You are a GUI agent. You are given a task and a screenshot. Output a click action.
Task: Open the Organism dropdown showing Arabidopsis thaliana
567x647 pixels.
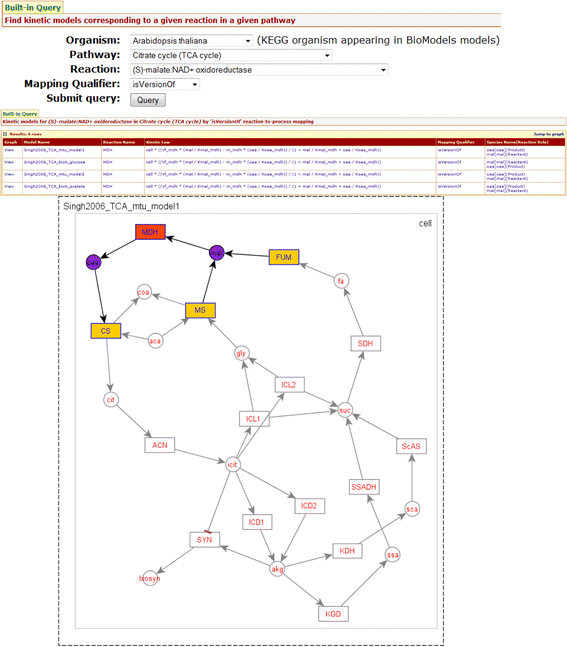[191, 41]
